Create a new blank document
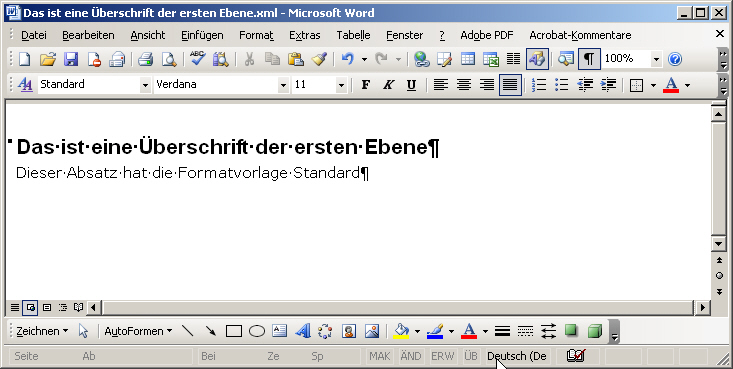 (x=24, y=59)
